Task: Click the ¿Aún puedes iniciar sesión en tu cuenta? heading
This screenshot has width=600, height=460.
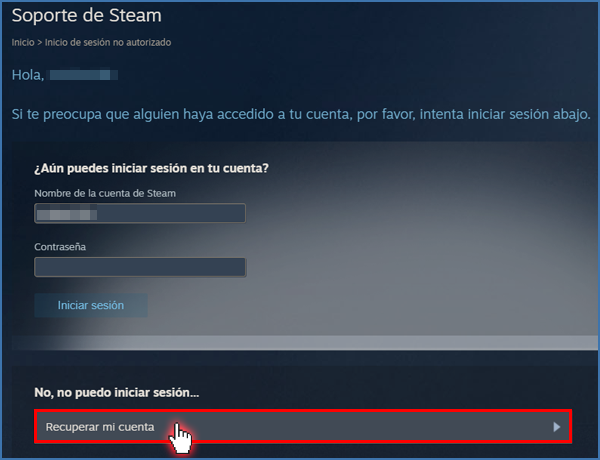Action: point(152,168)
